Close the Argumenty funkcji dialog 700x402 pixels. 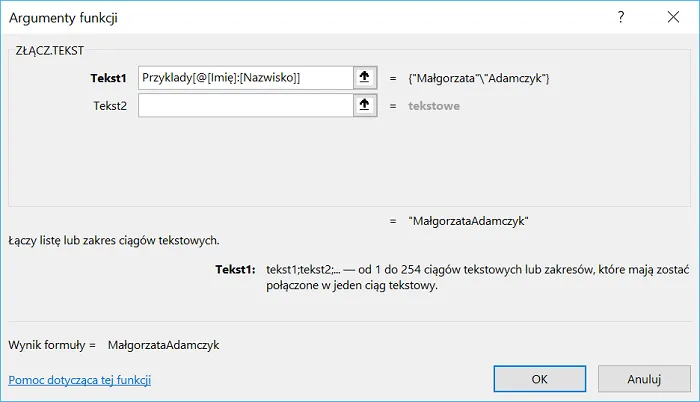(x=674, y=17)
